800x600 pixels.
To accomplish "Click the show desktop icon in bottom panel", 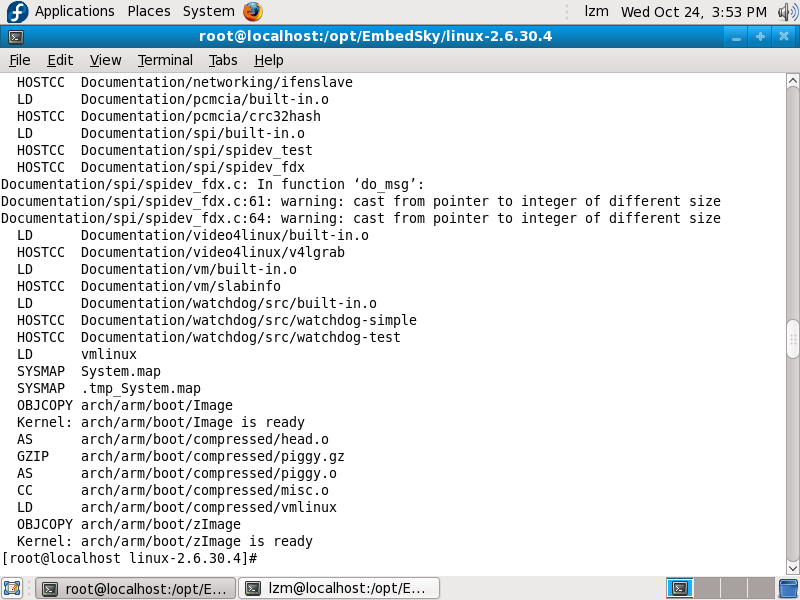I will [12, 588].
